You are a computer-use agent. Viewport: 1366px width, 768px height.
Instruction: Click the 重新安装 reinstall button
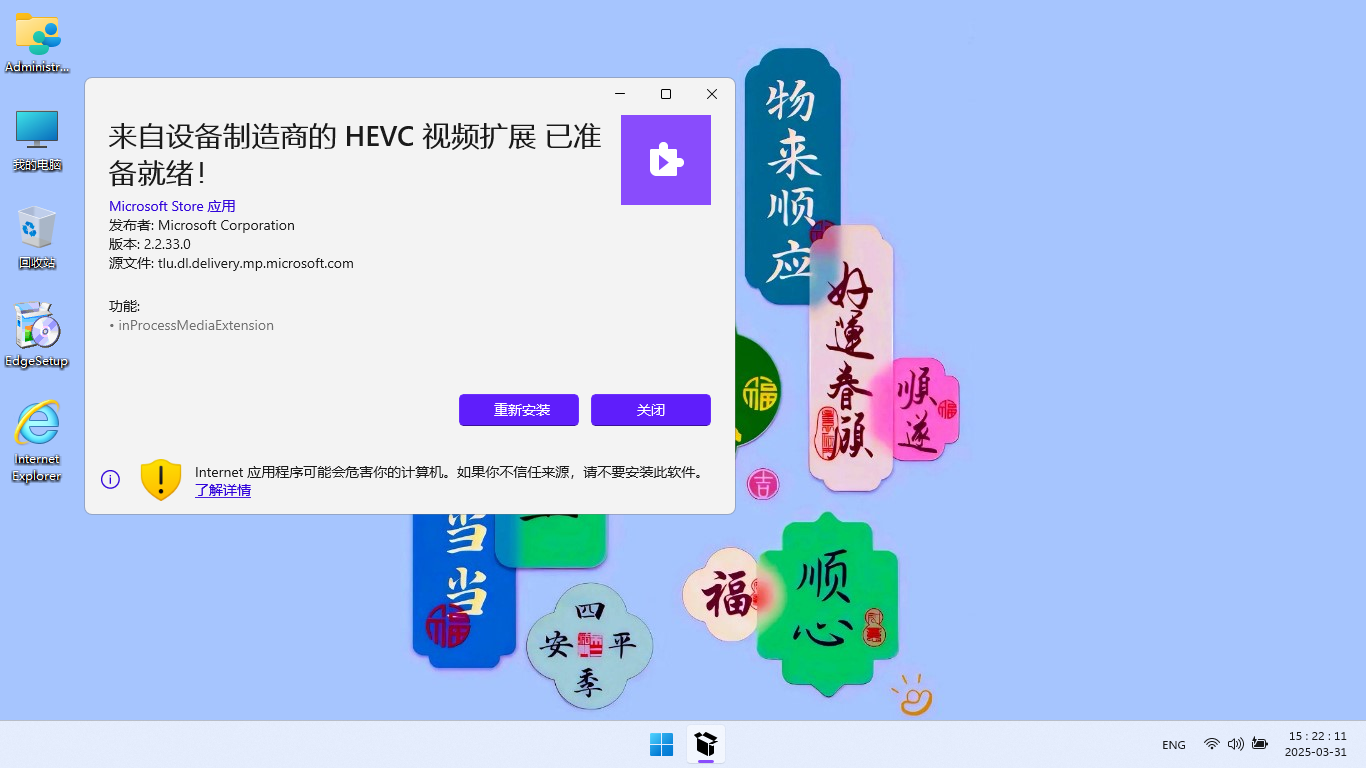[519, 410]
